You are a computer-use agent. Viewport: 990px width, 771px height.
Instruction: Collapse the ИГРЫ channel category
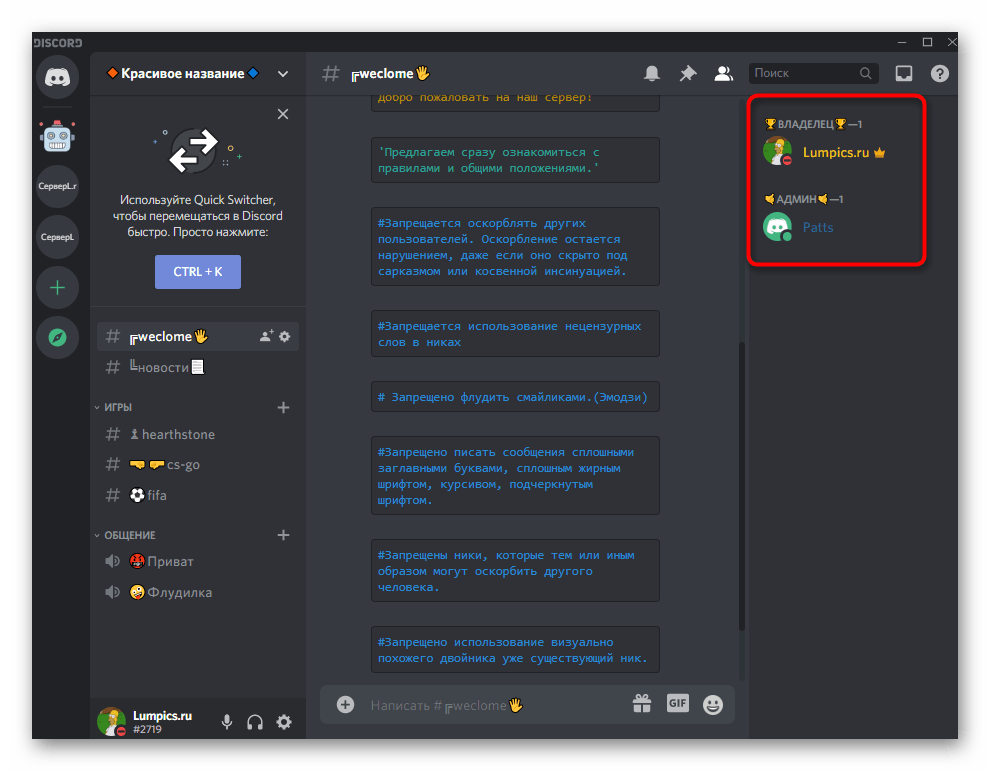[x=118, y=408]
